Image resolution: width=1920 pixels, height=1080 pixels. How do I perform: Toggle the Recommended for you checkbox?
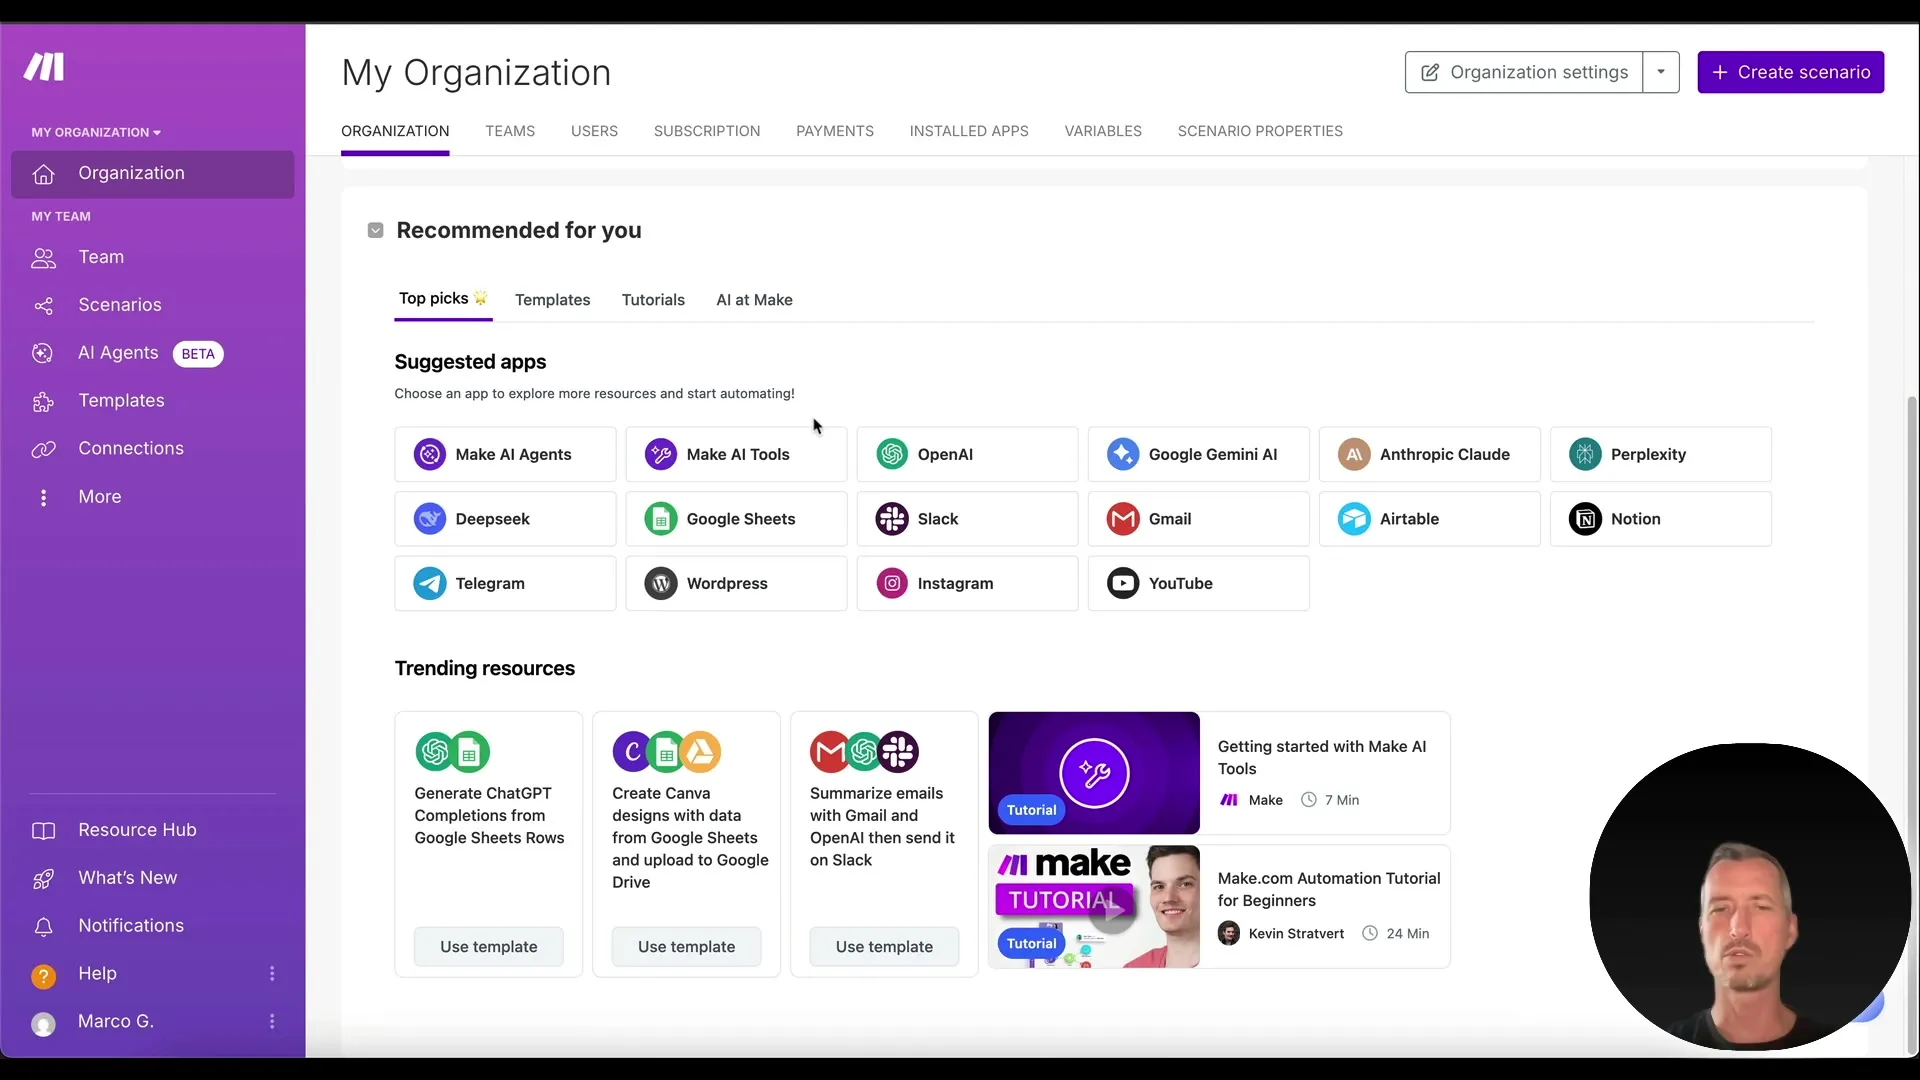click(375, 230)
